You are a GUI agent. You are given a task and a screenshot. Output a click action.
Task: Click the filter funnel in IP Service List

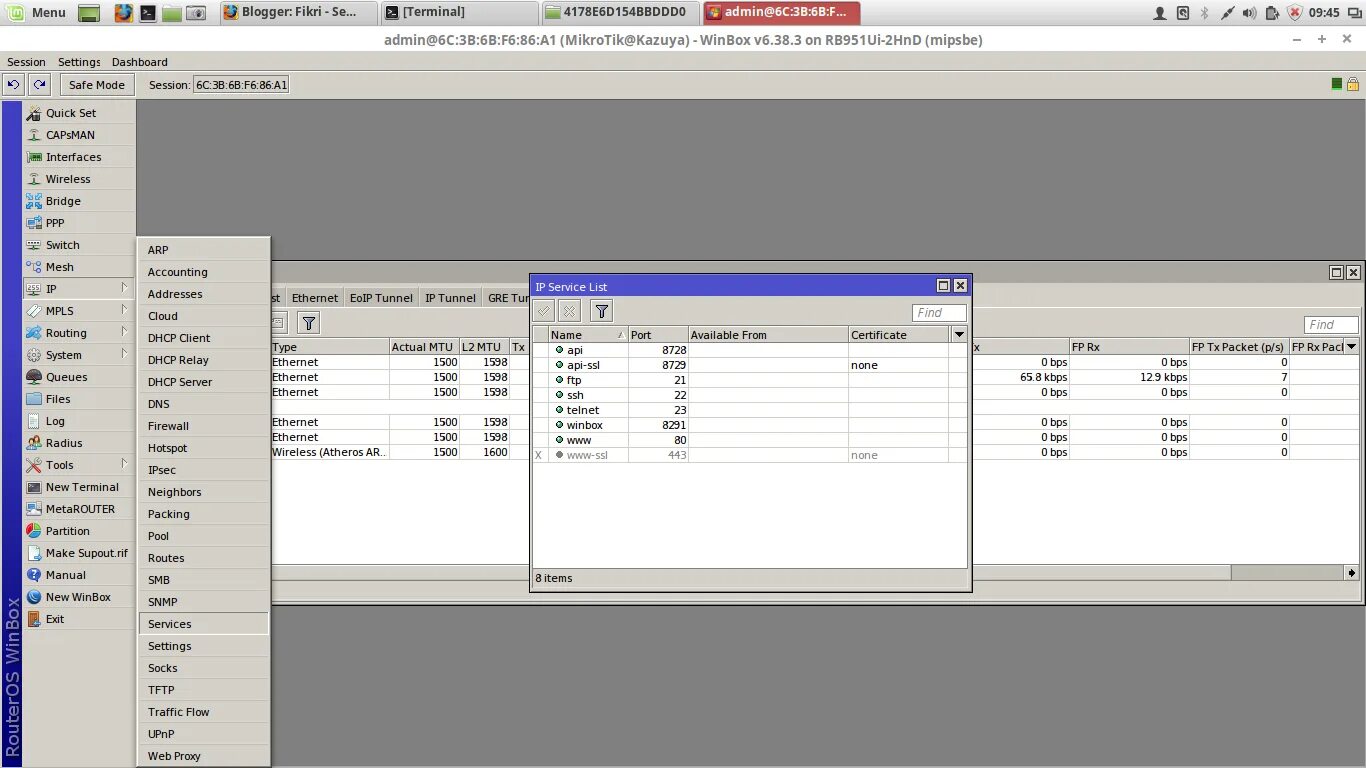tap(601, 311)
